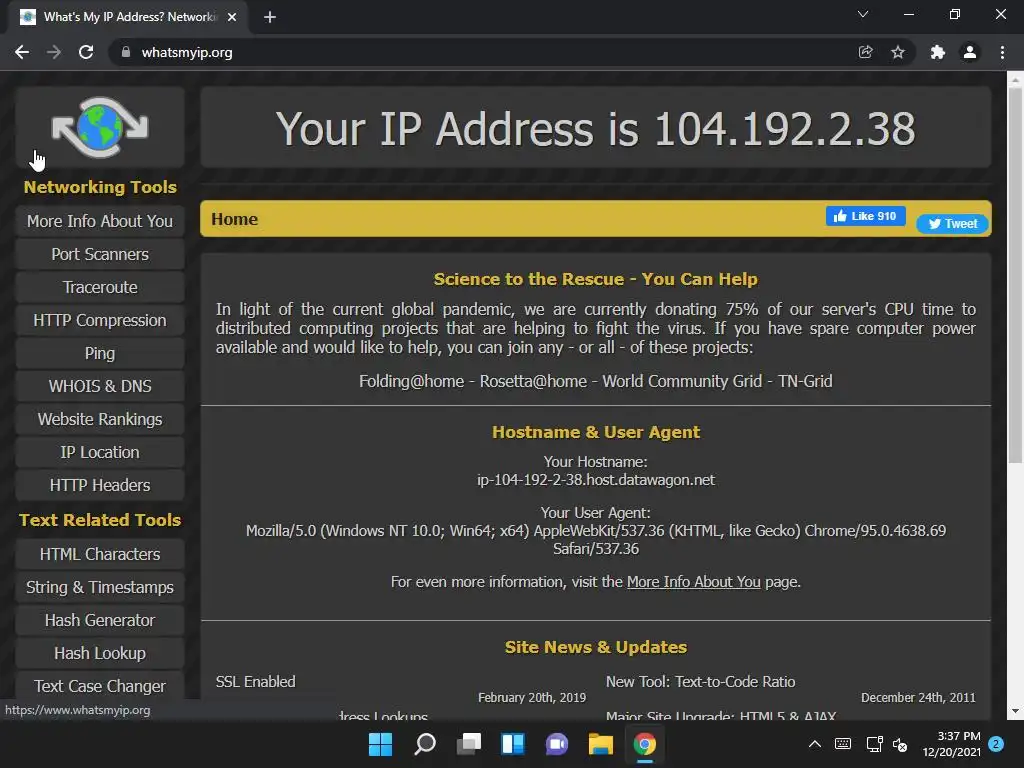Image resolution: width=1024 pixels, height=768 pixels.
Task: Click the network status tray icon
Action: [x=874, y=744]
